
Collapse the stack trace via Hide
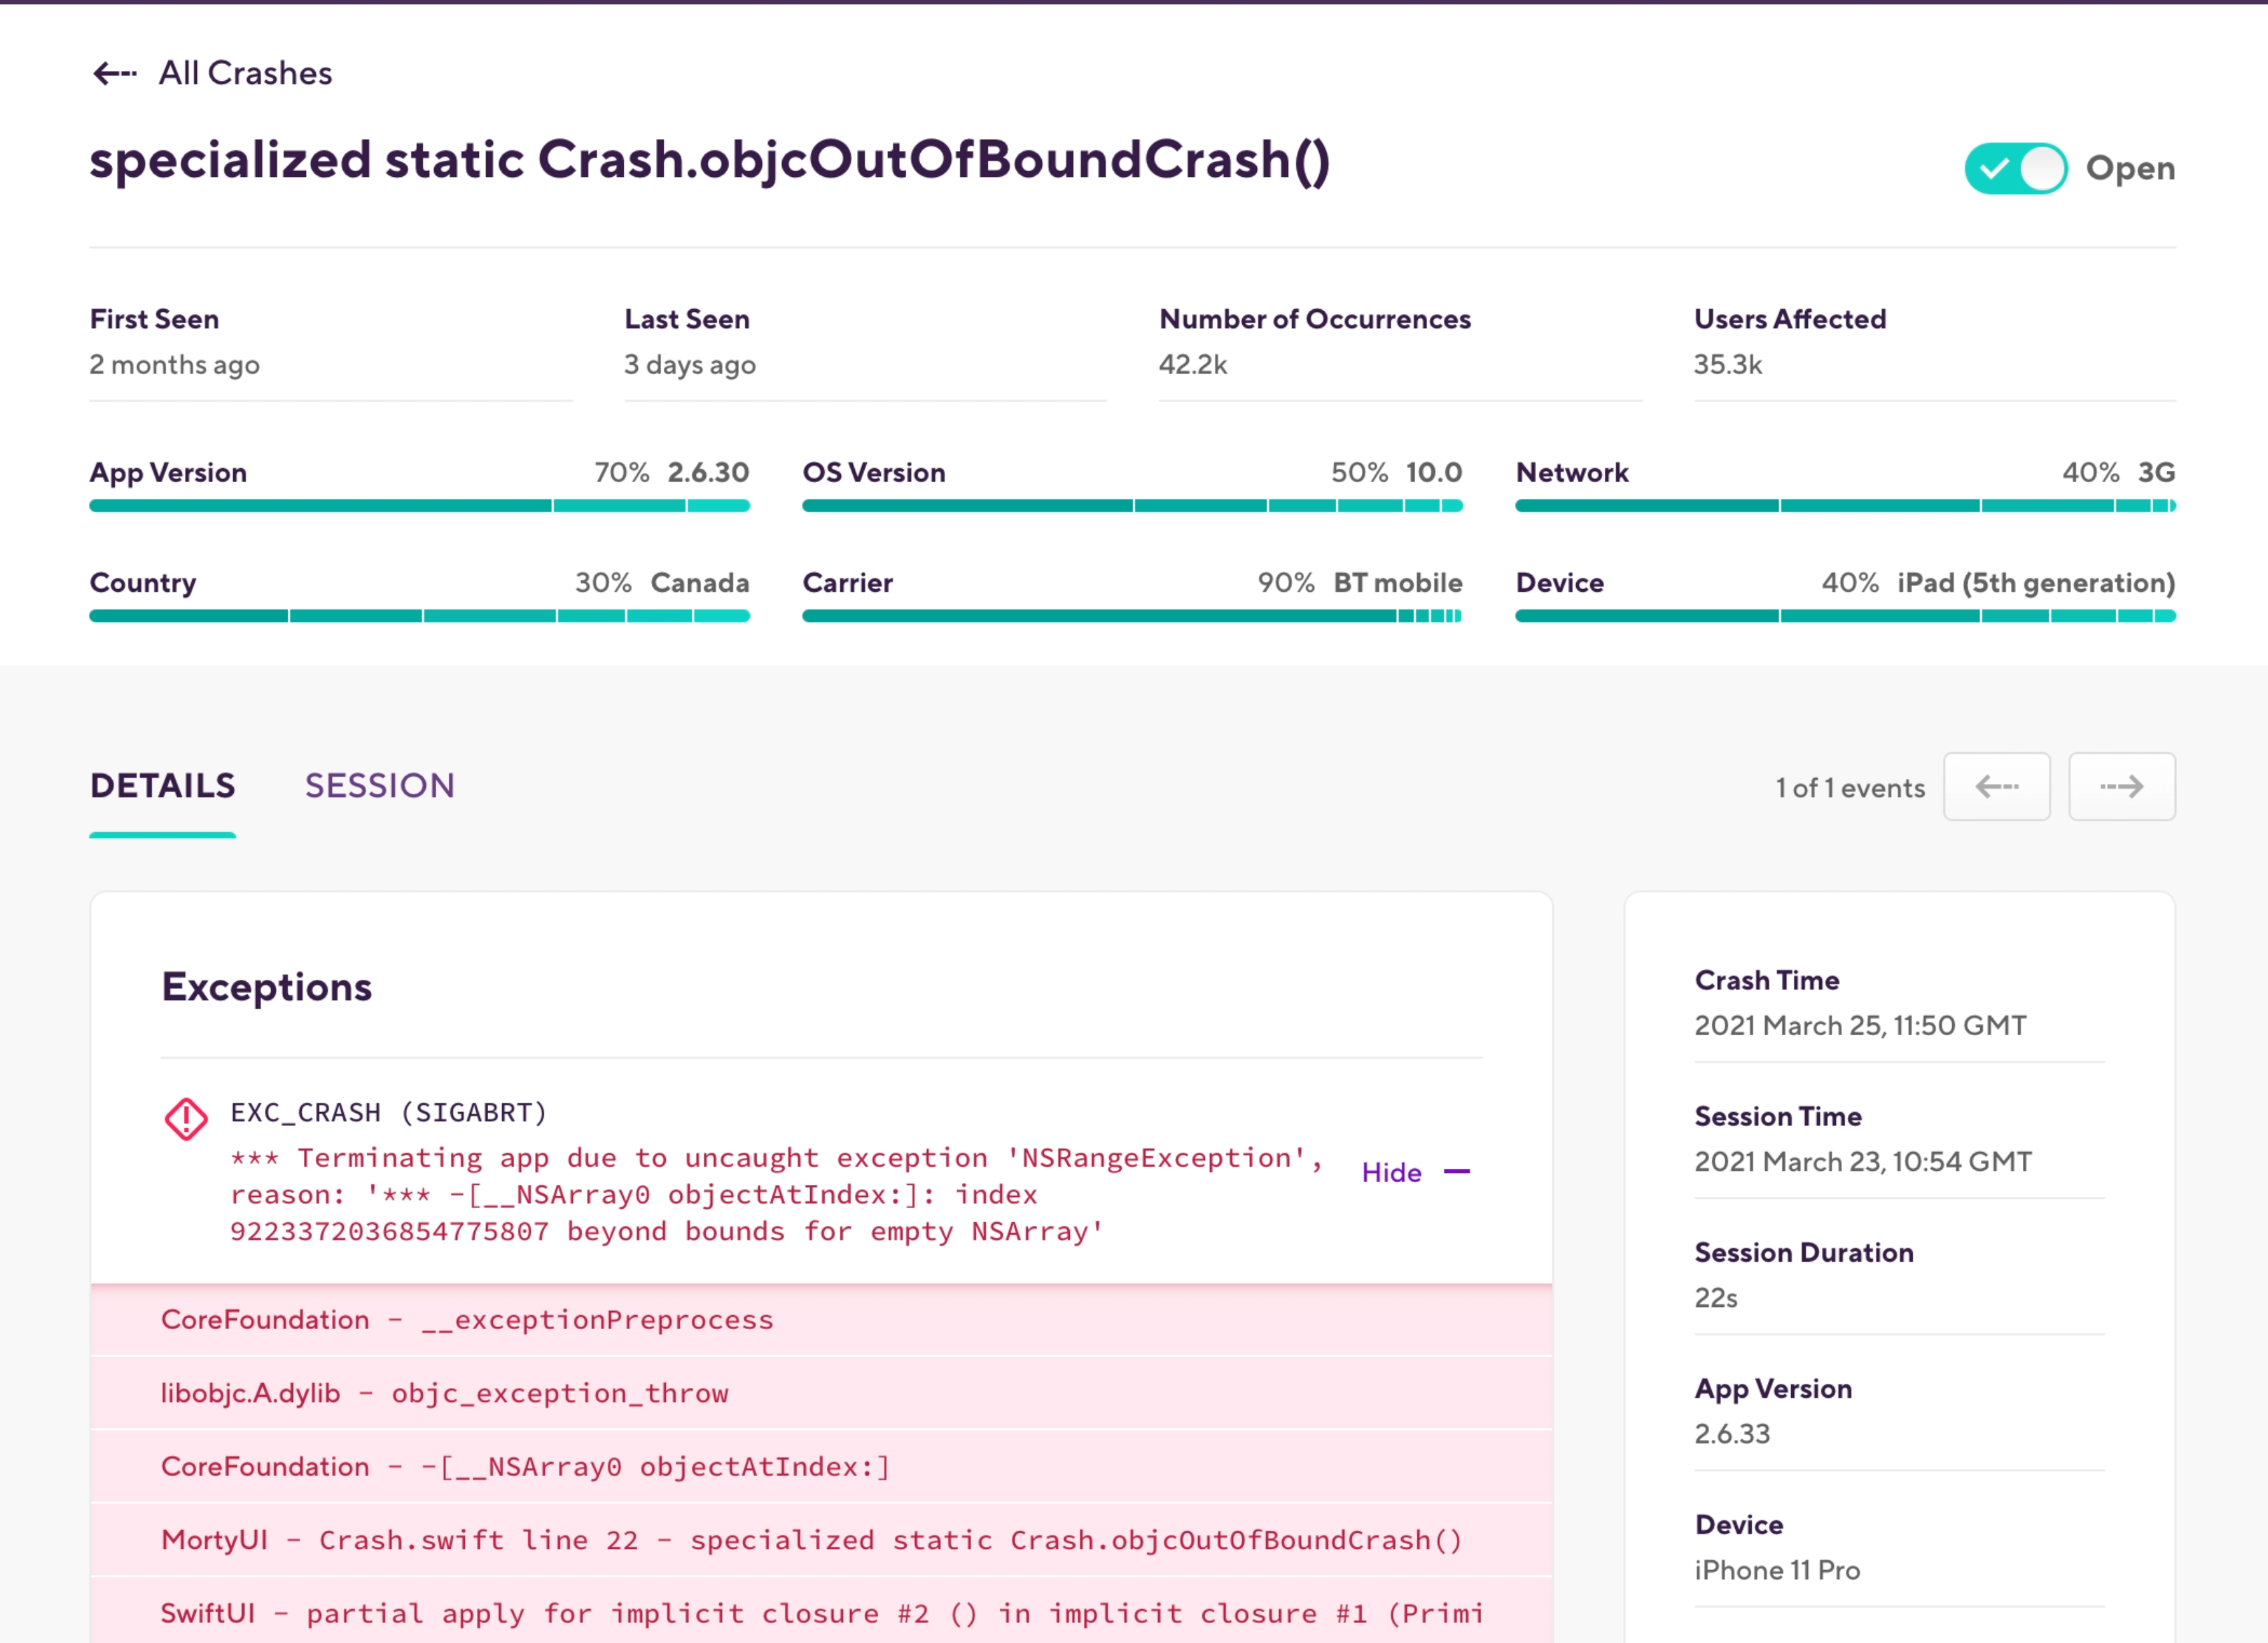(1391, 1172)
